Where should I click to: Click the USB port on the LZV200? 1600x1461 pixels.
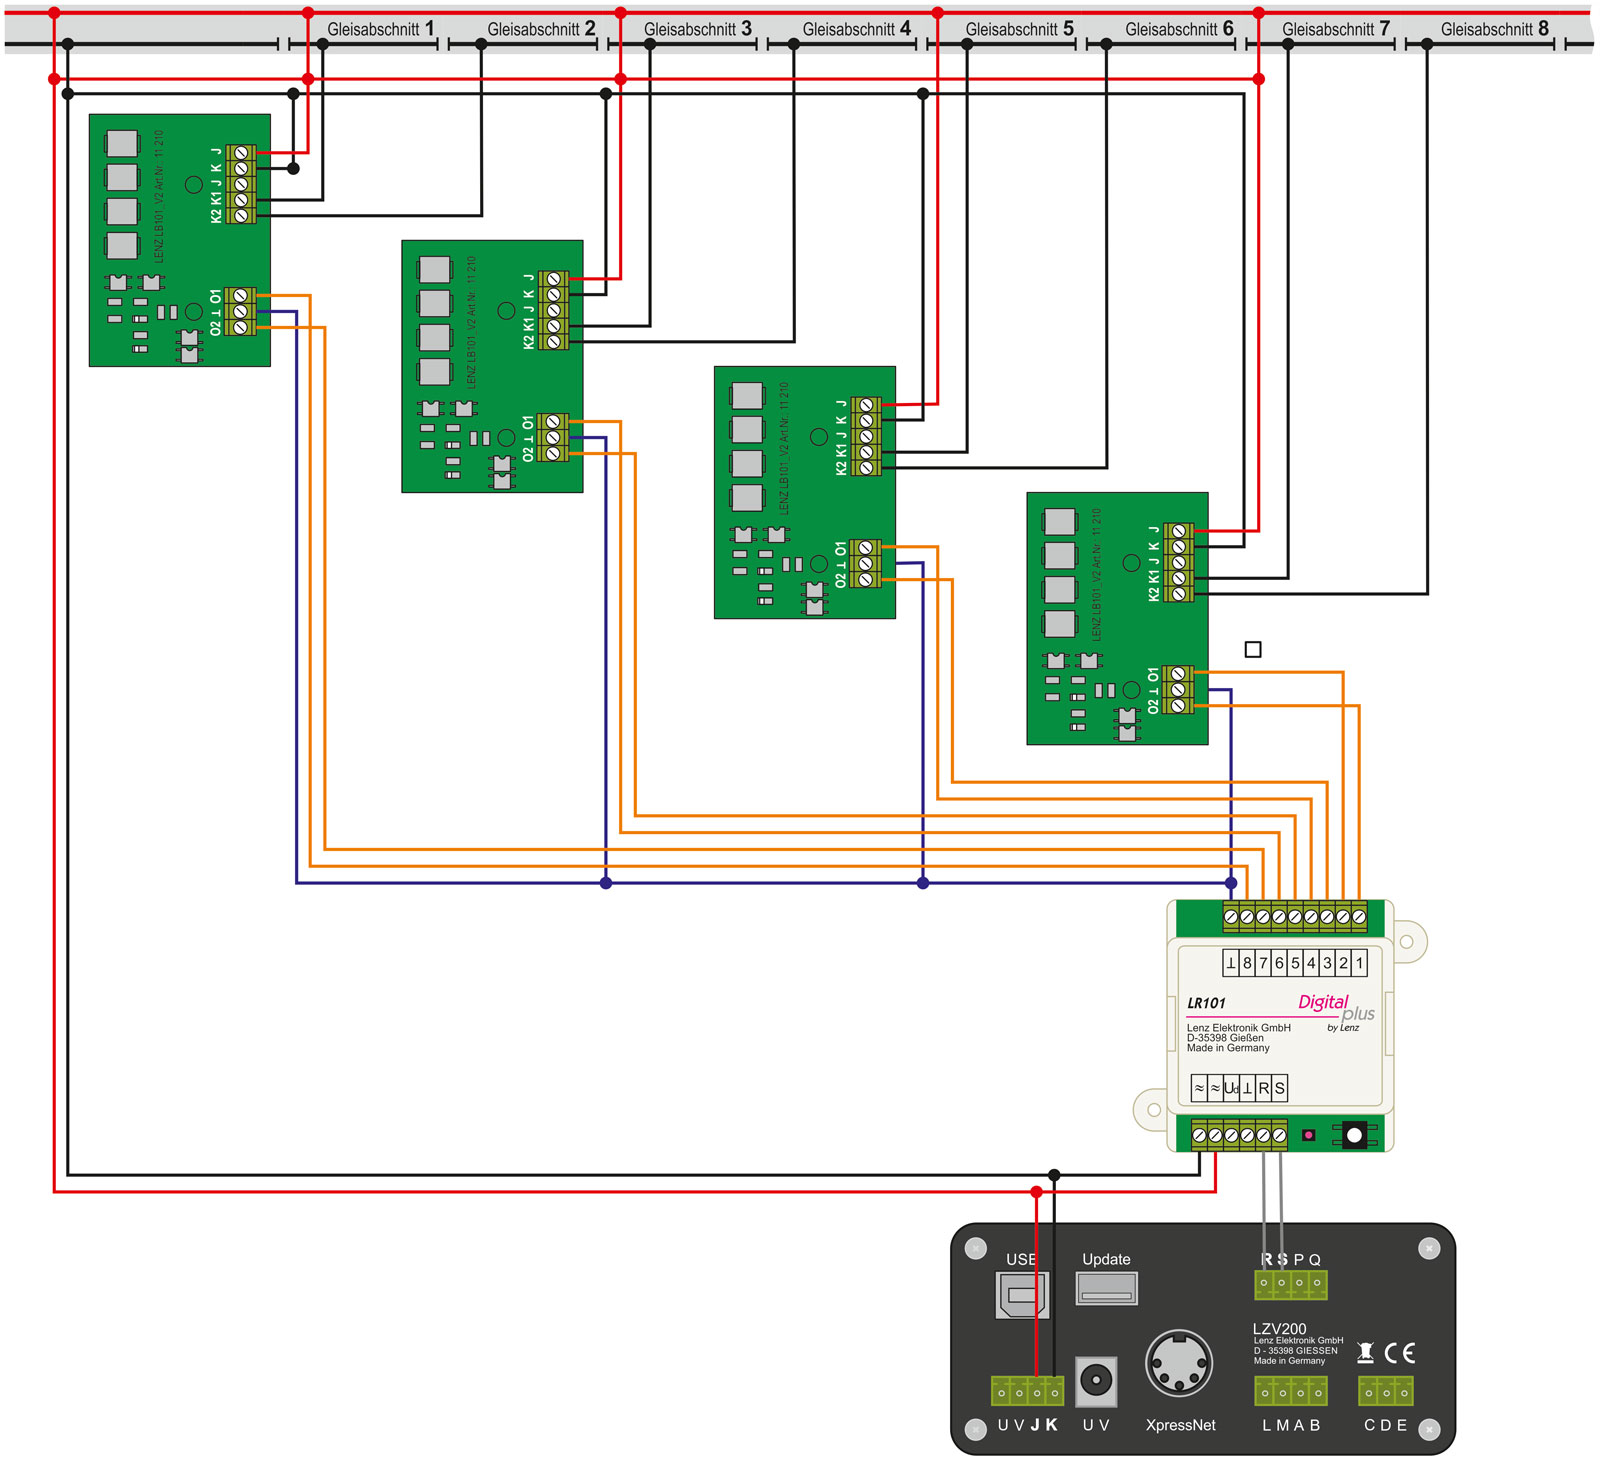click(1022, 1295)
